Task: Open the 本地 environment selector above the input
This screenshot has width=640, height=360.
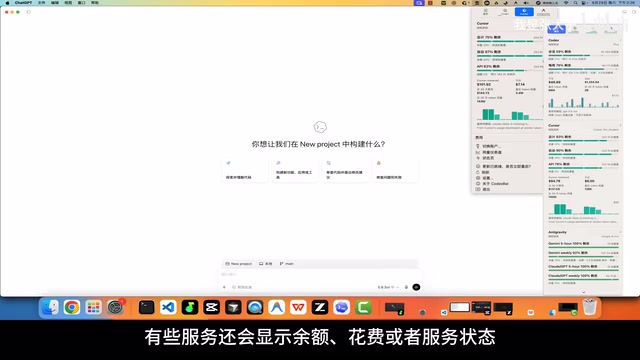Action: pyautogui.click(x=266, y=264)
